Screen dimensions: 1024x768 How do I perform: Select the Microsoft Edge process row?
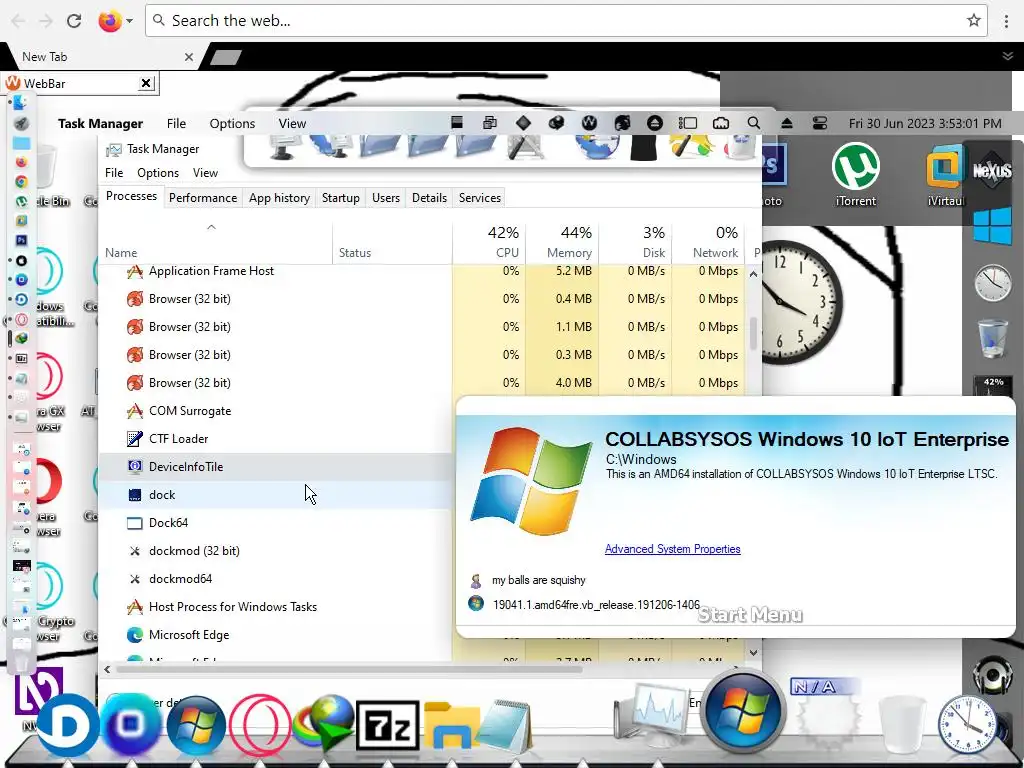[276, 635]
